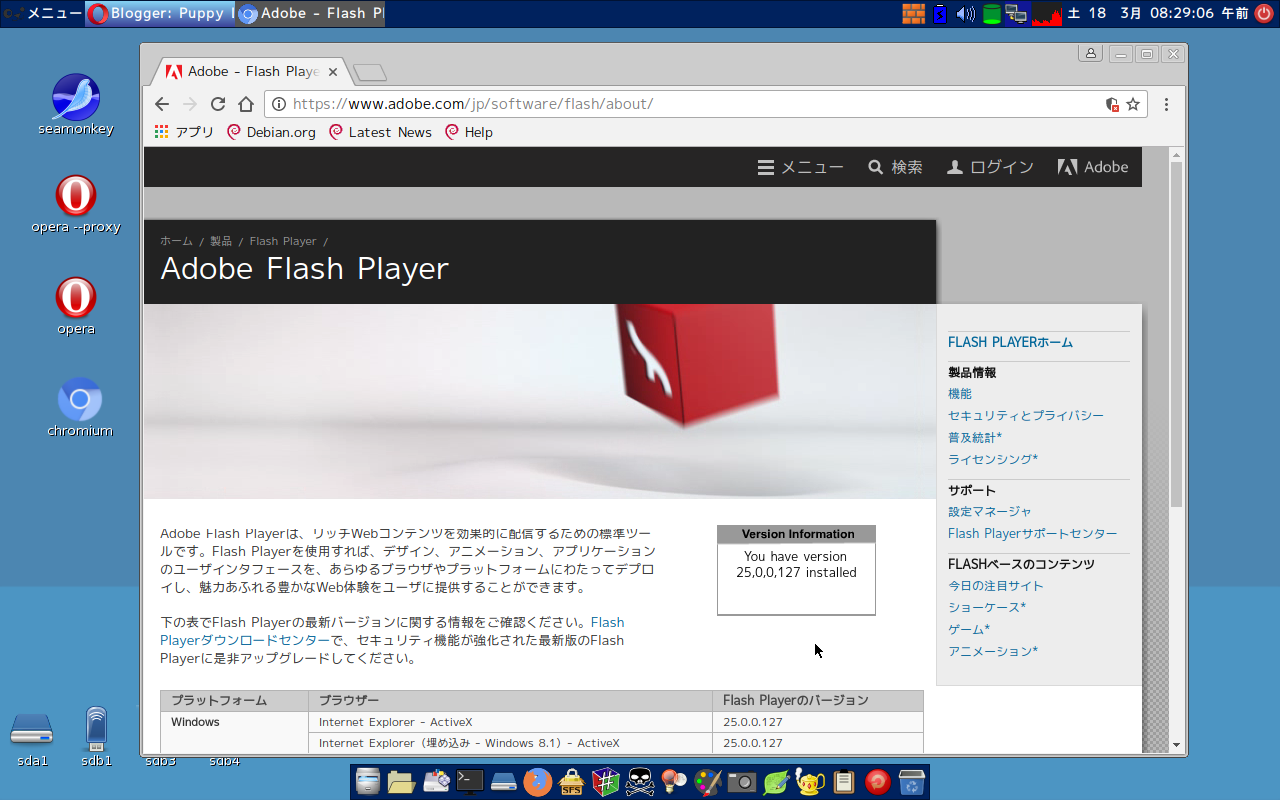Expand the Adobe メニュー hamburger menu
Screen dimensions: 1280x800
pos(764,167)
